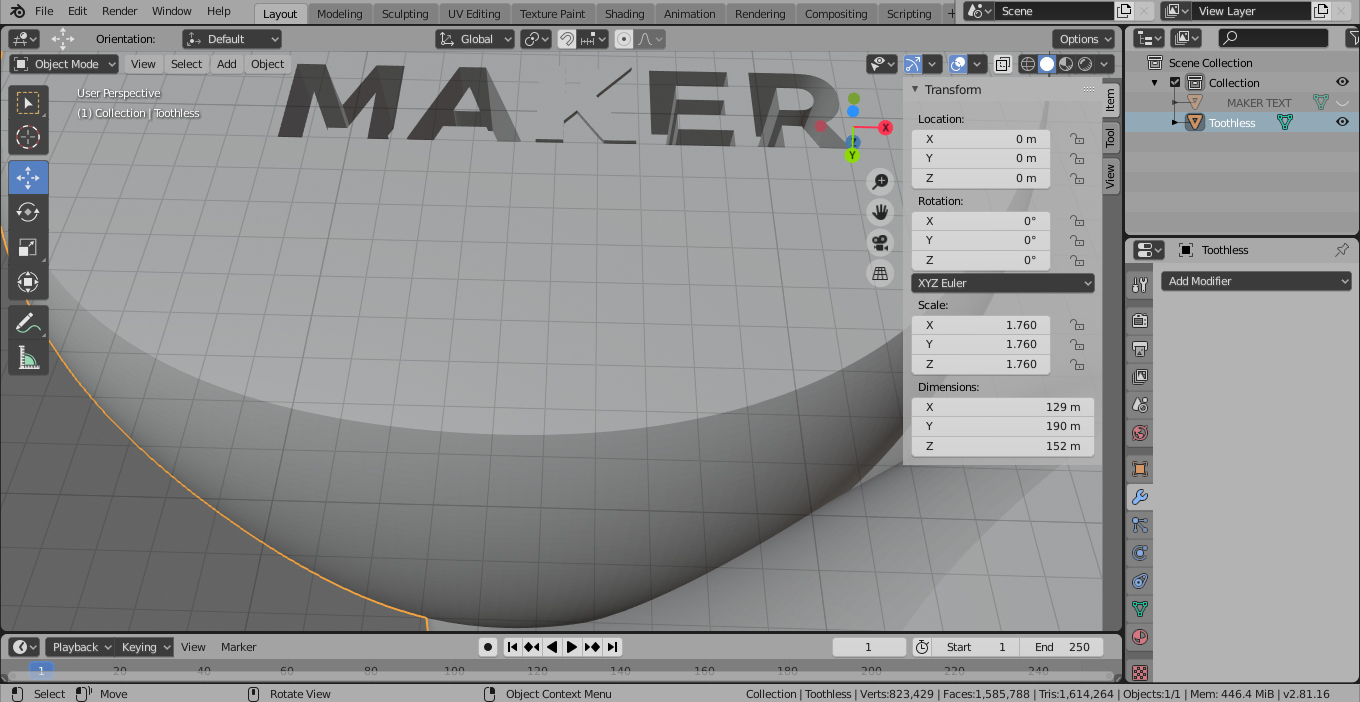Select the Select Box tool

click(28, 103)
